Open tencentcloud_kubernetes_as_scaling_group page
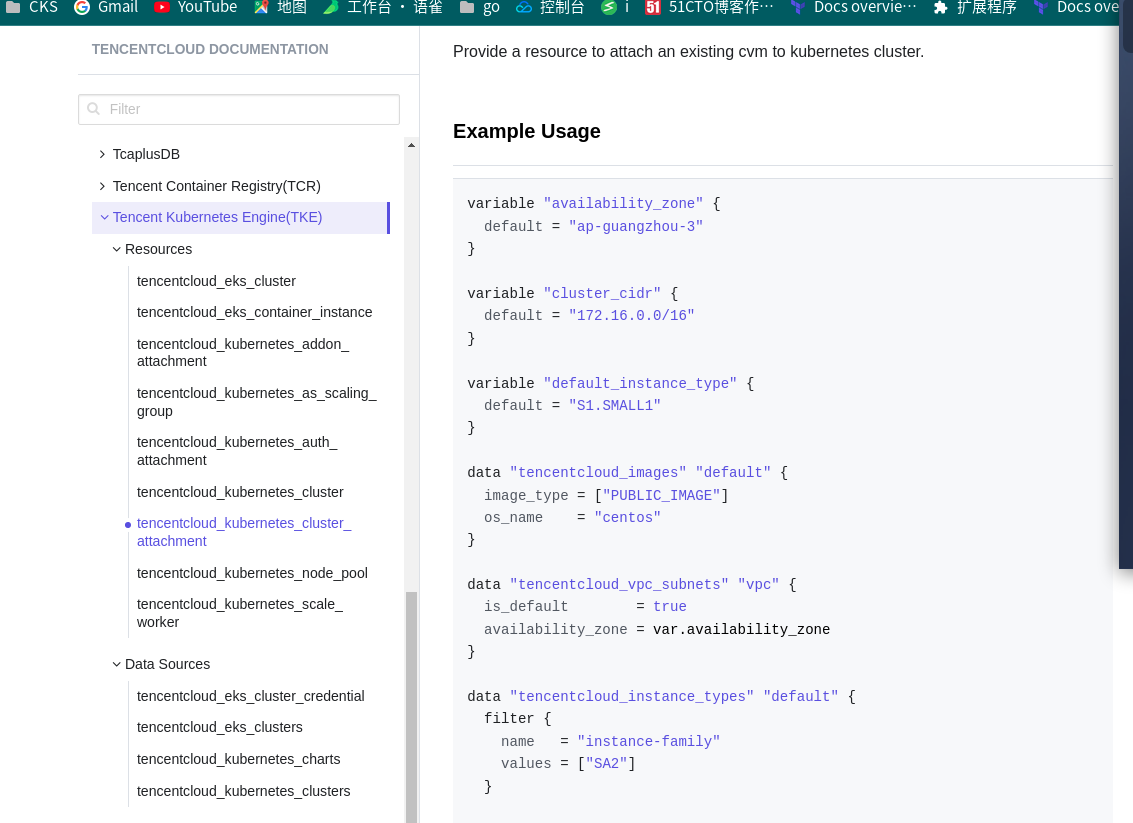The image size is (1133, 823). [257, 402]
